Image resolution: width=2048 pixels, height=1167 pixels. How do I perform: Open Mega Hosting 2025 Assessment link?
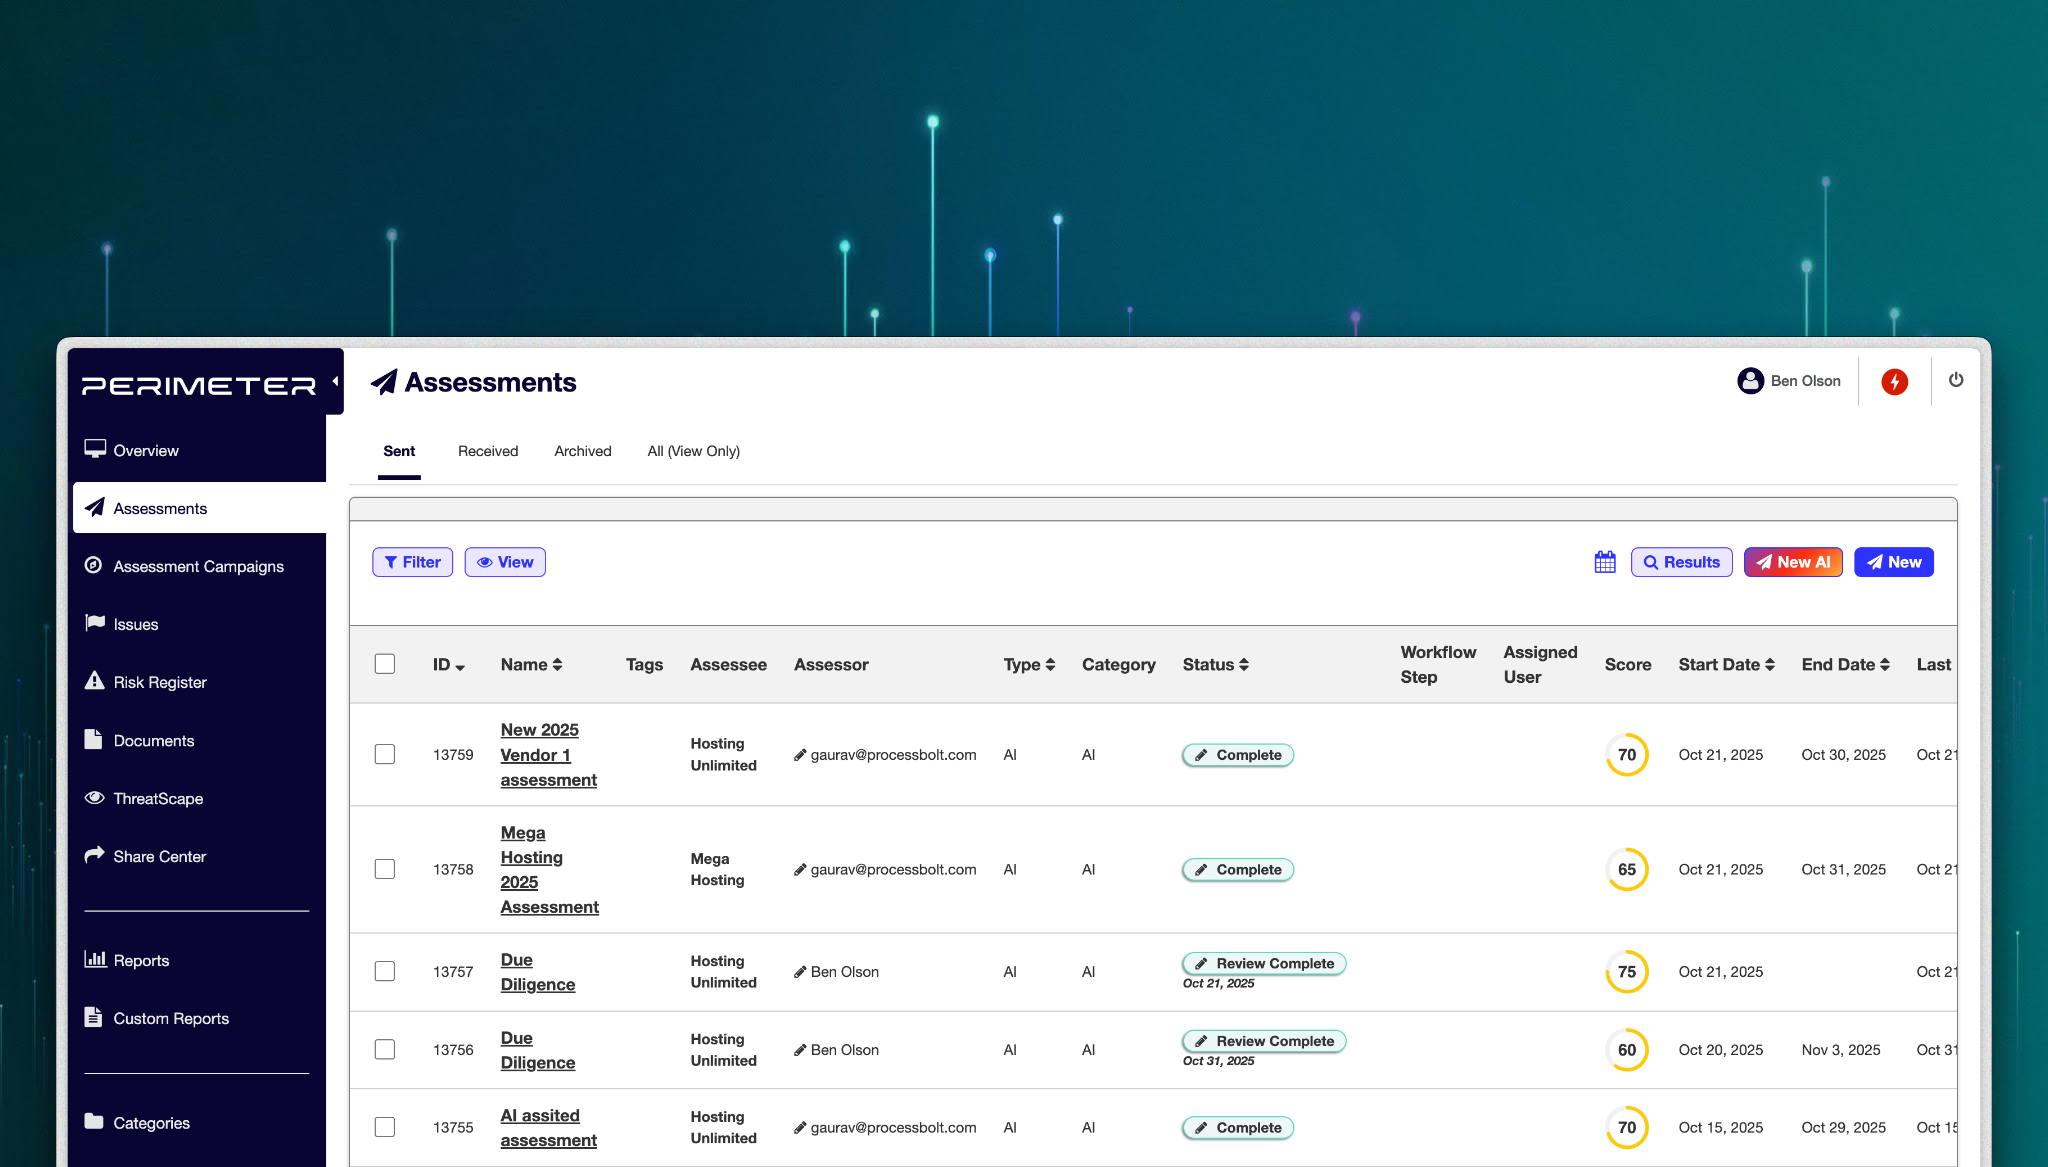coord(549,870)
